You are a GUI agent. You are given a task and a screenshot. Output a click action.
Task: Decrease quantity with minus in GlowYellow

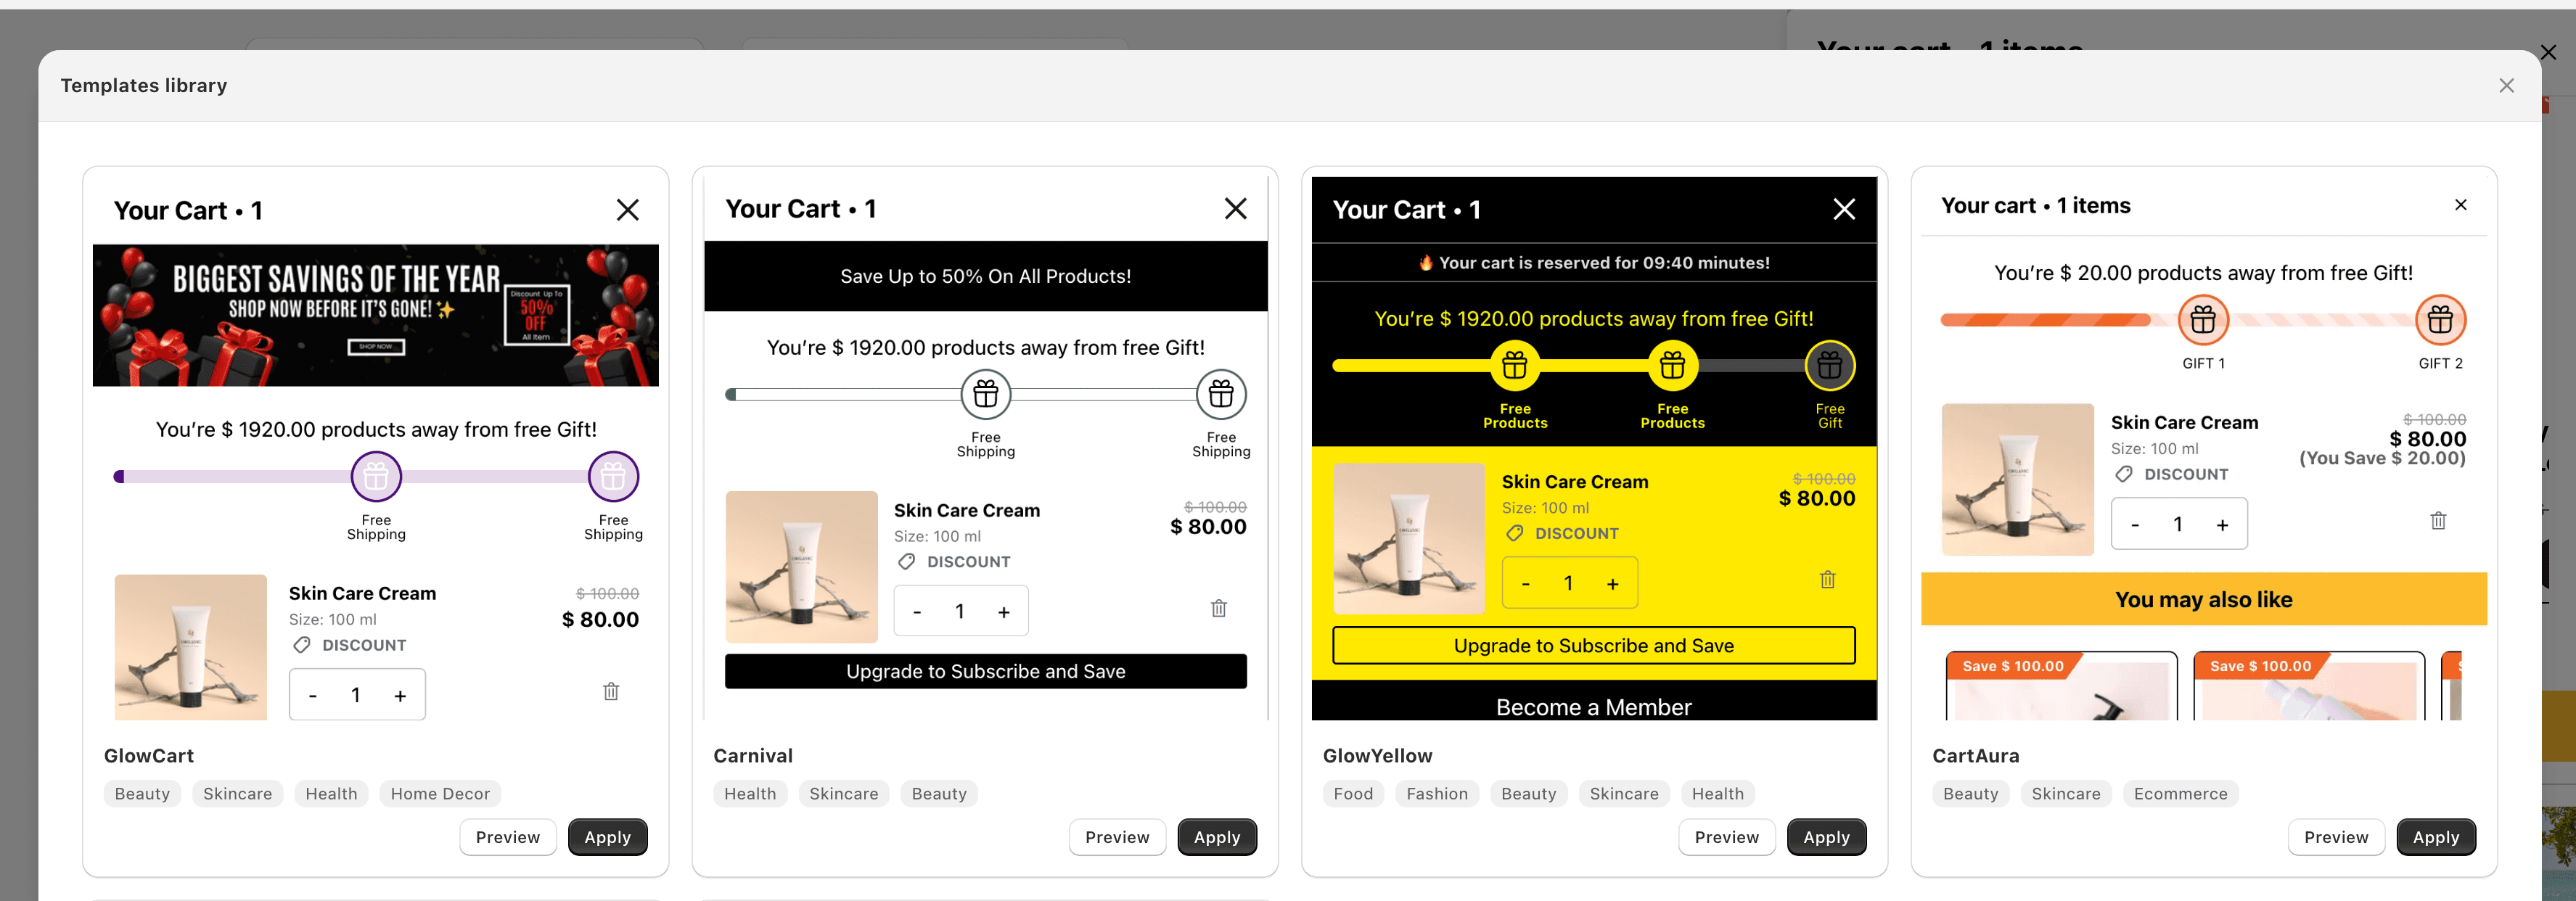[1526, 584]
